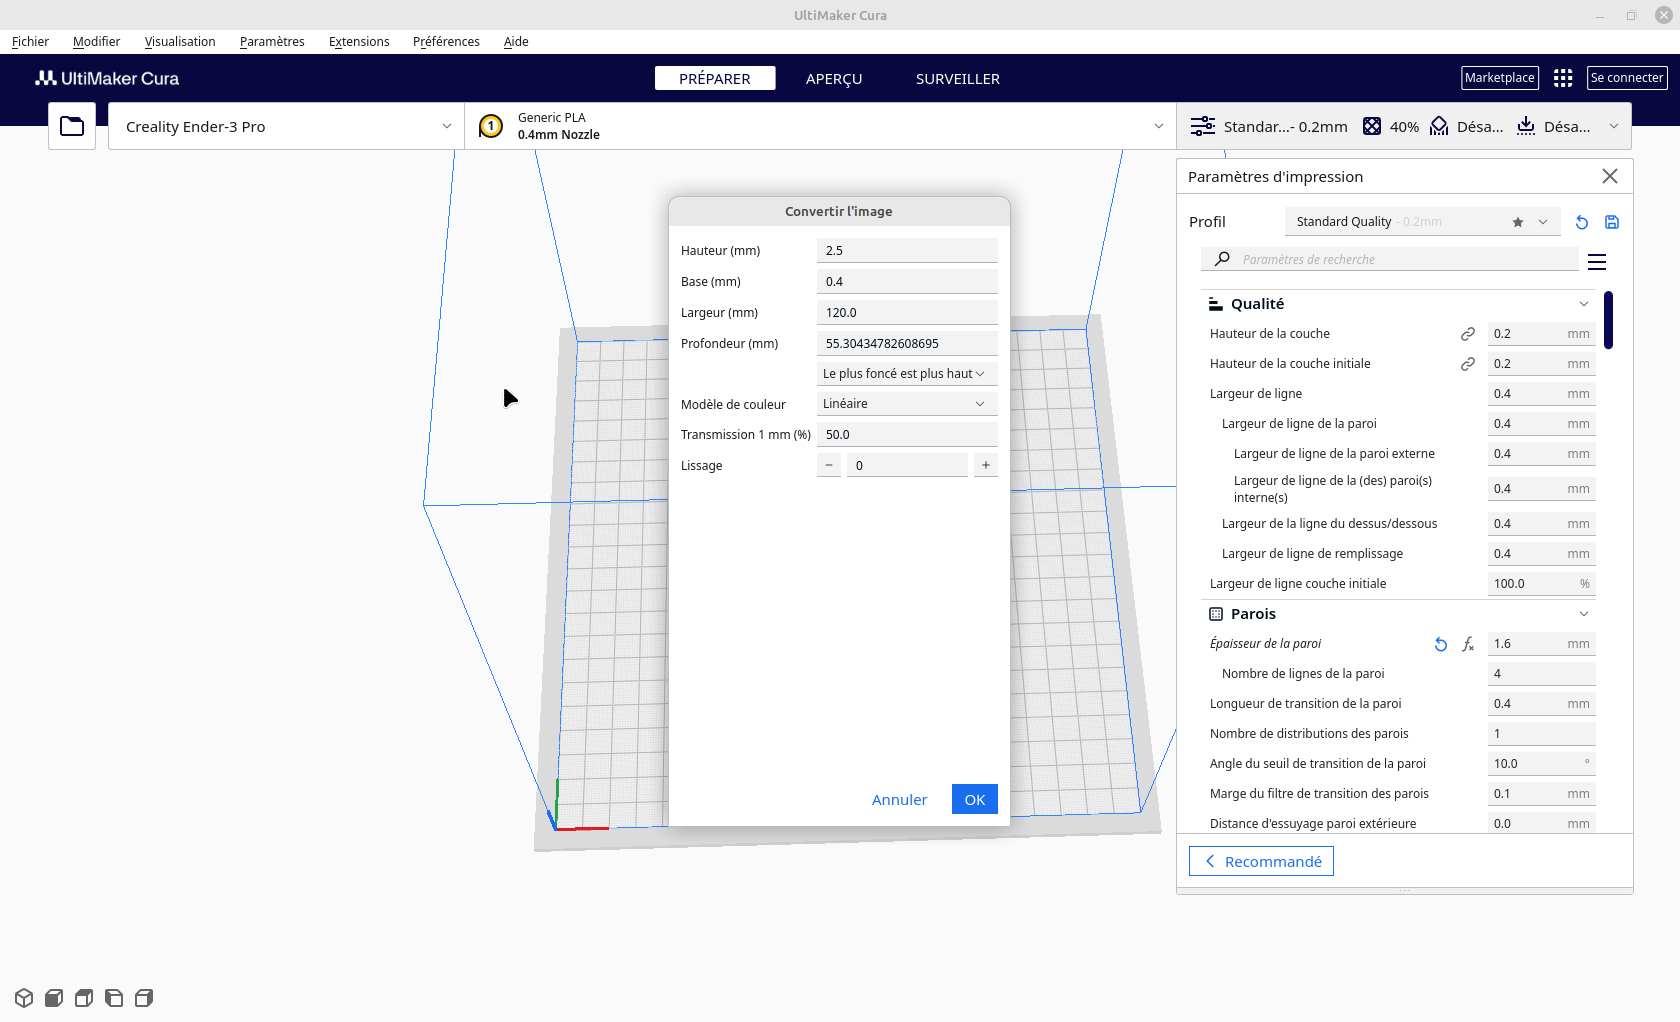Reset the profile with the undo arrow icon

click(x=1582, y=222)
